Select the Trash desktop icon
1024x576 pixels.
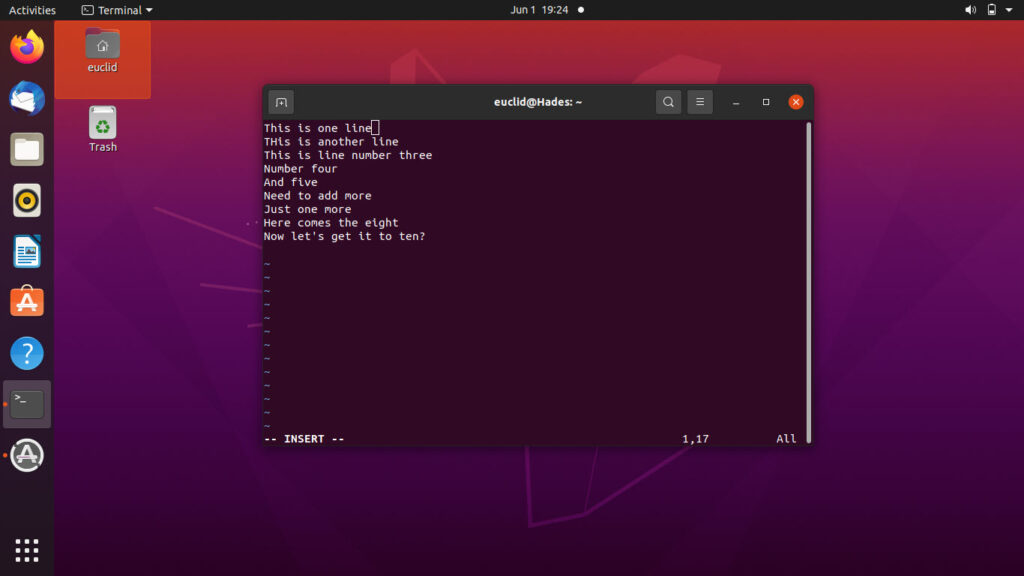[x=102, y=129]
